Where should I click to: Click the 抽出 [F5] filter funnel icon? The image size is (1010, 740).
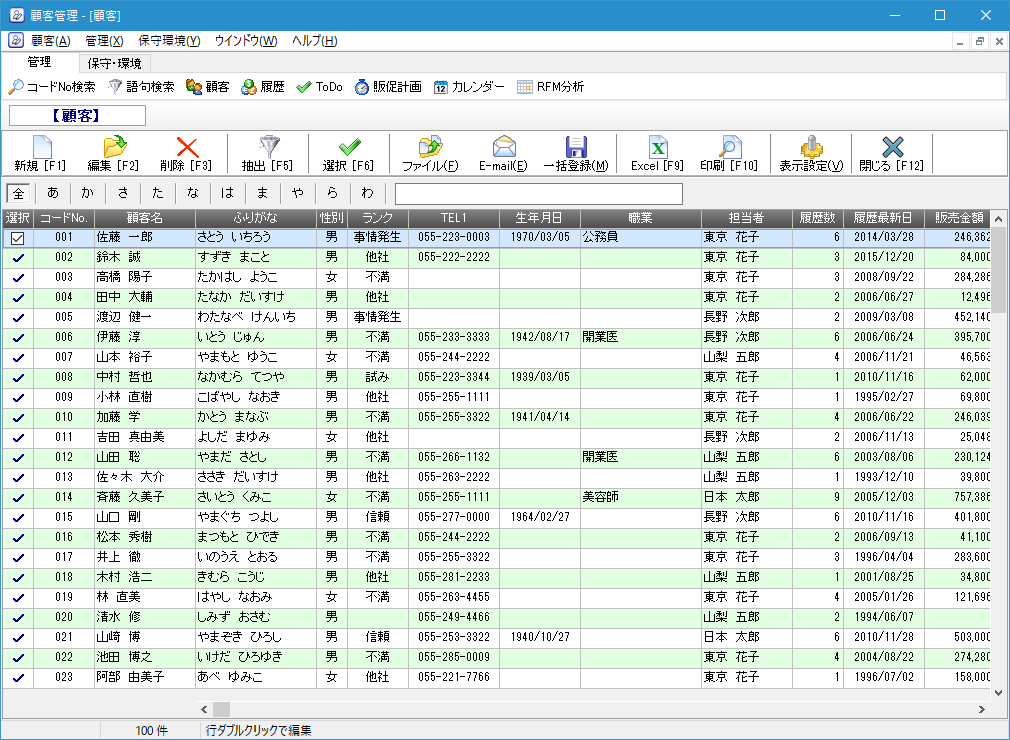point(268,148)
